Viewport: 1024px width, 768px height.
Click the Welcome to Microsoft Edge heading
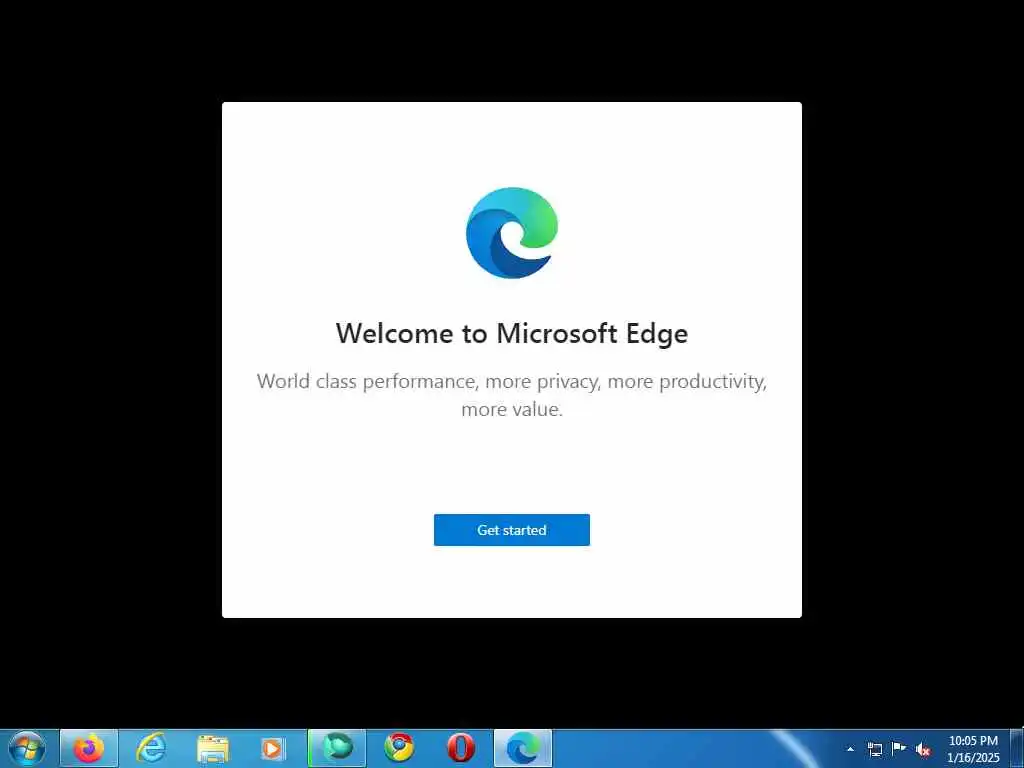point(511,333)
